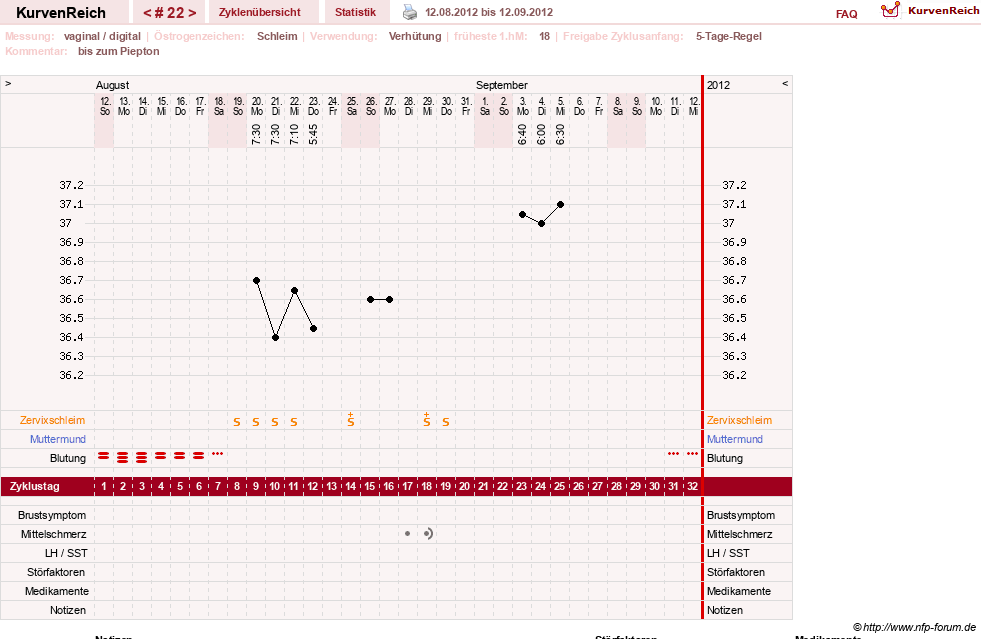This screenshot has width=981, height=639.
Task: Click the temperature point on cycle day 15
Action: coord(370,300)
